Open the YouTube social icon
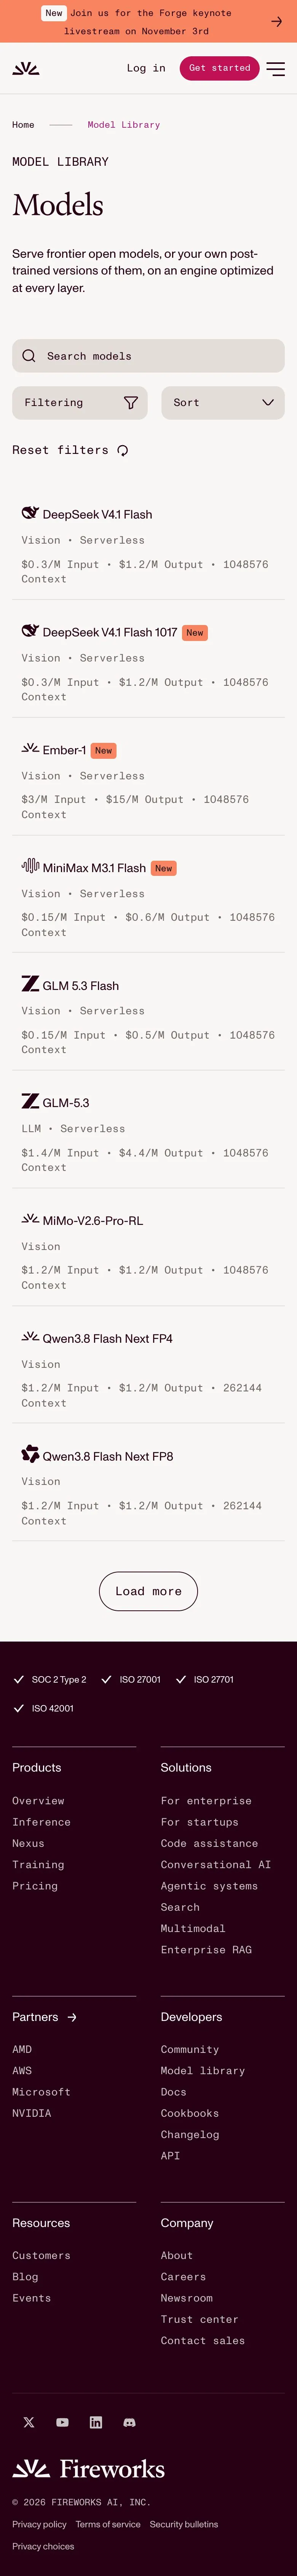 [x=62, y=2422]
